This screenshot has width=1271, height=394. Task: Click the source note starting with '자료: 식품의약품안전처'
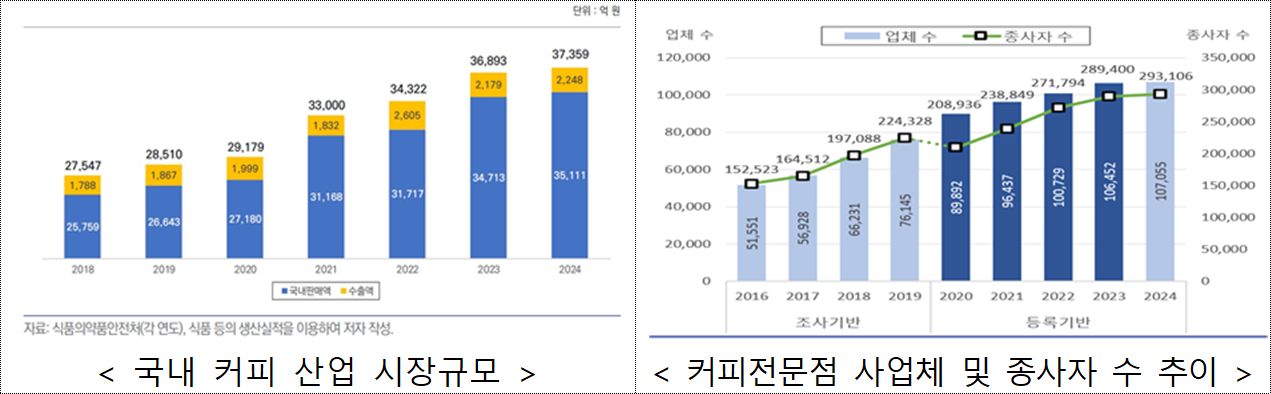click(x=209, y=328)
